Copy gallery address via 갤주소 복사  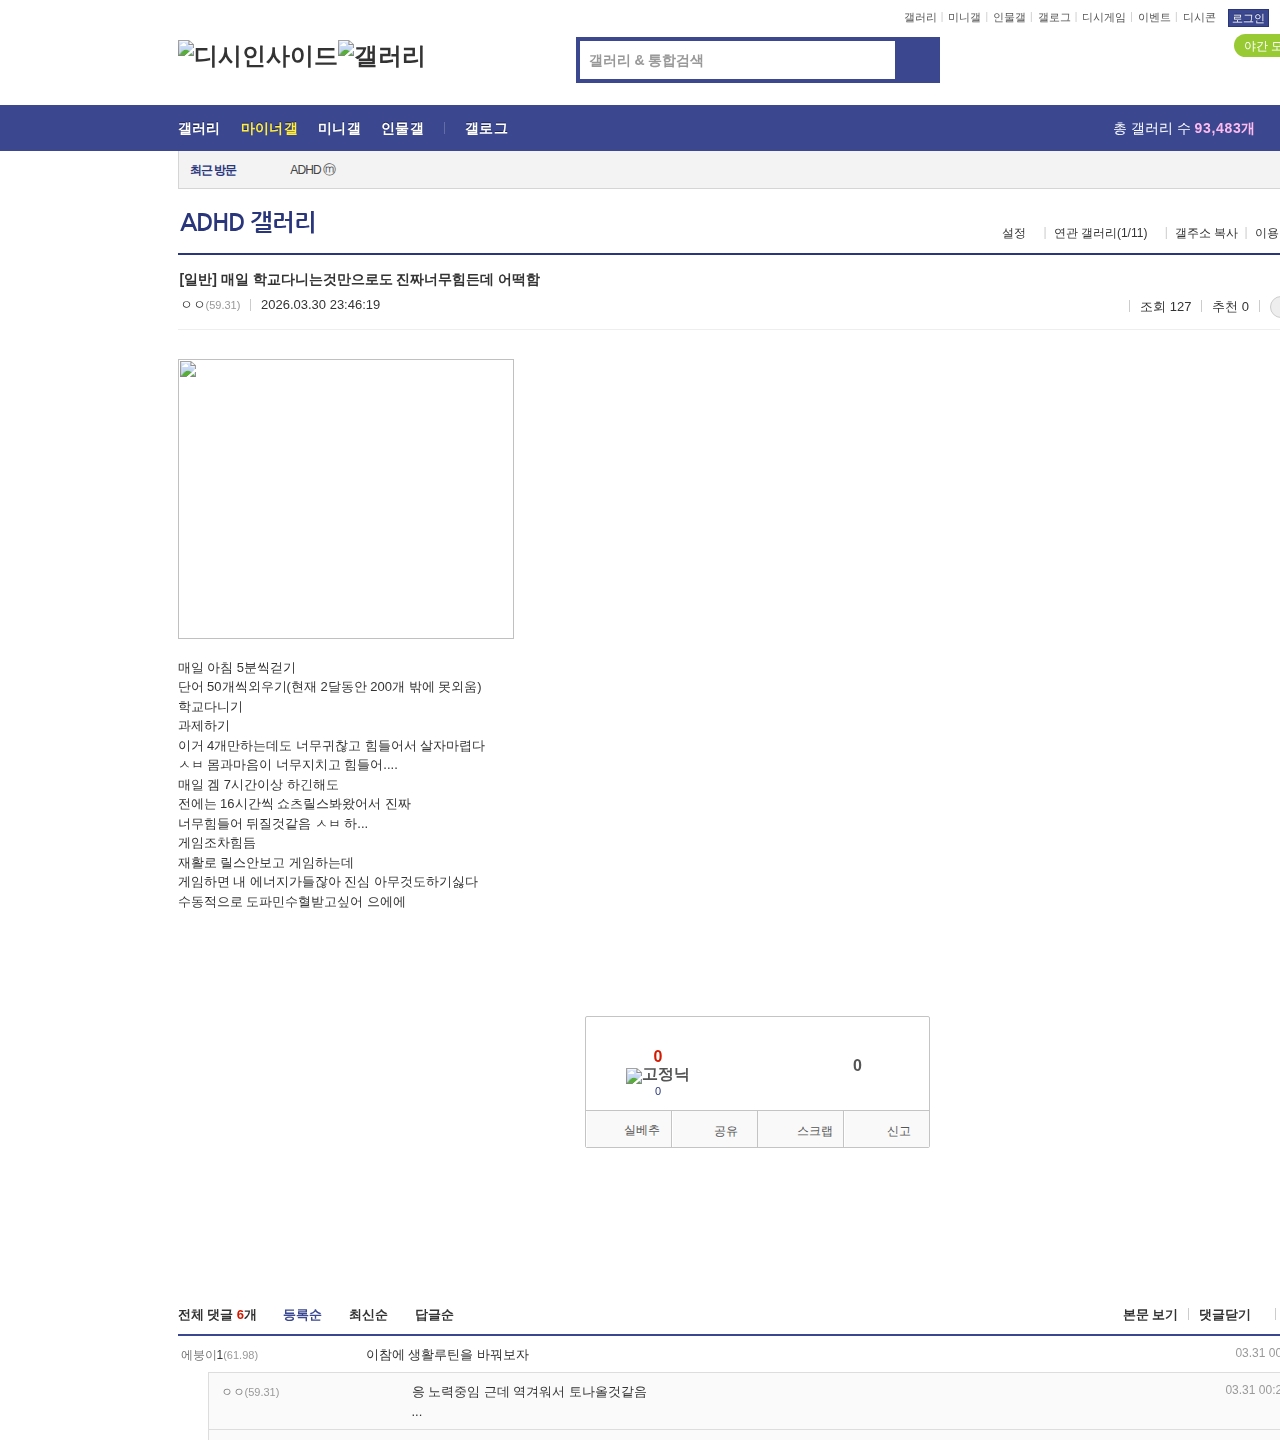point(1206,233)
